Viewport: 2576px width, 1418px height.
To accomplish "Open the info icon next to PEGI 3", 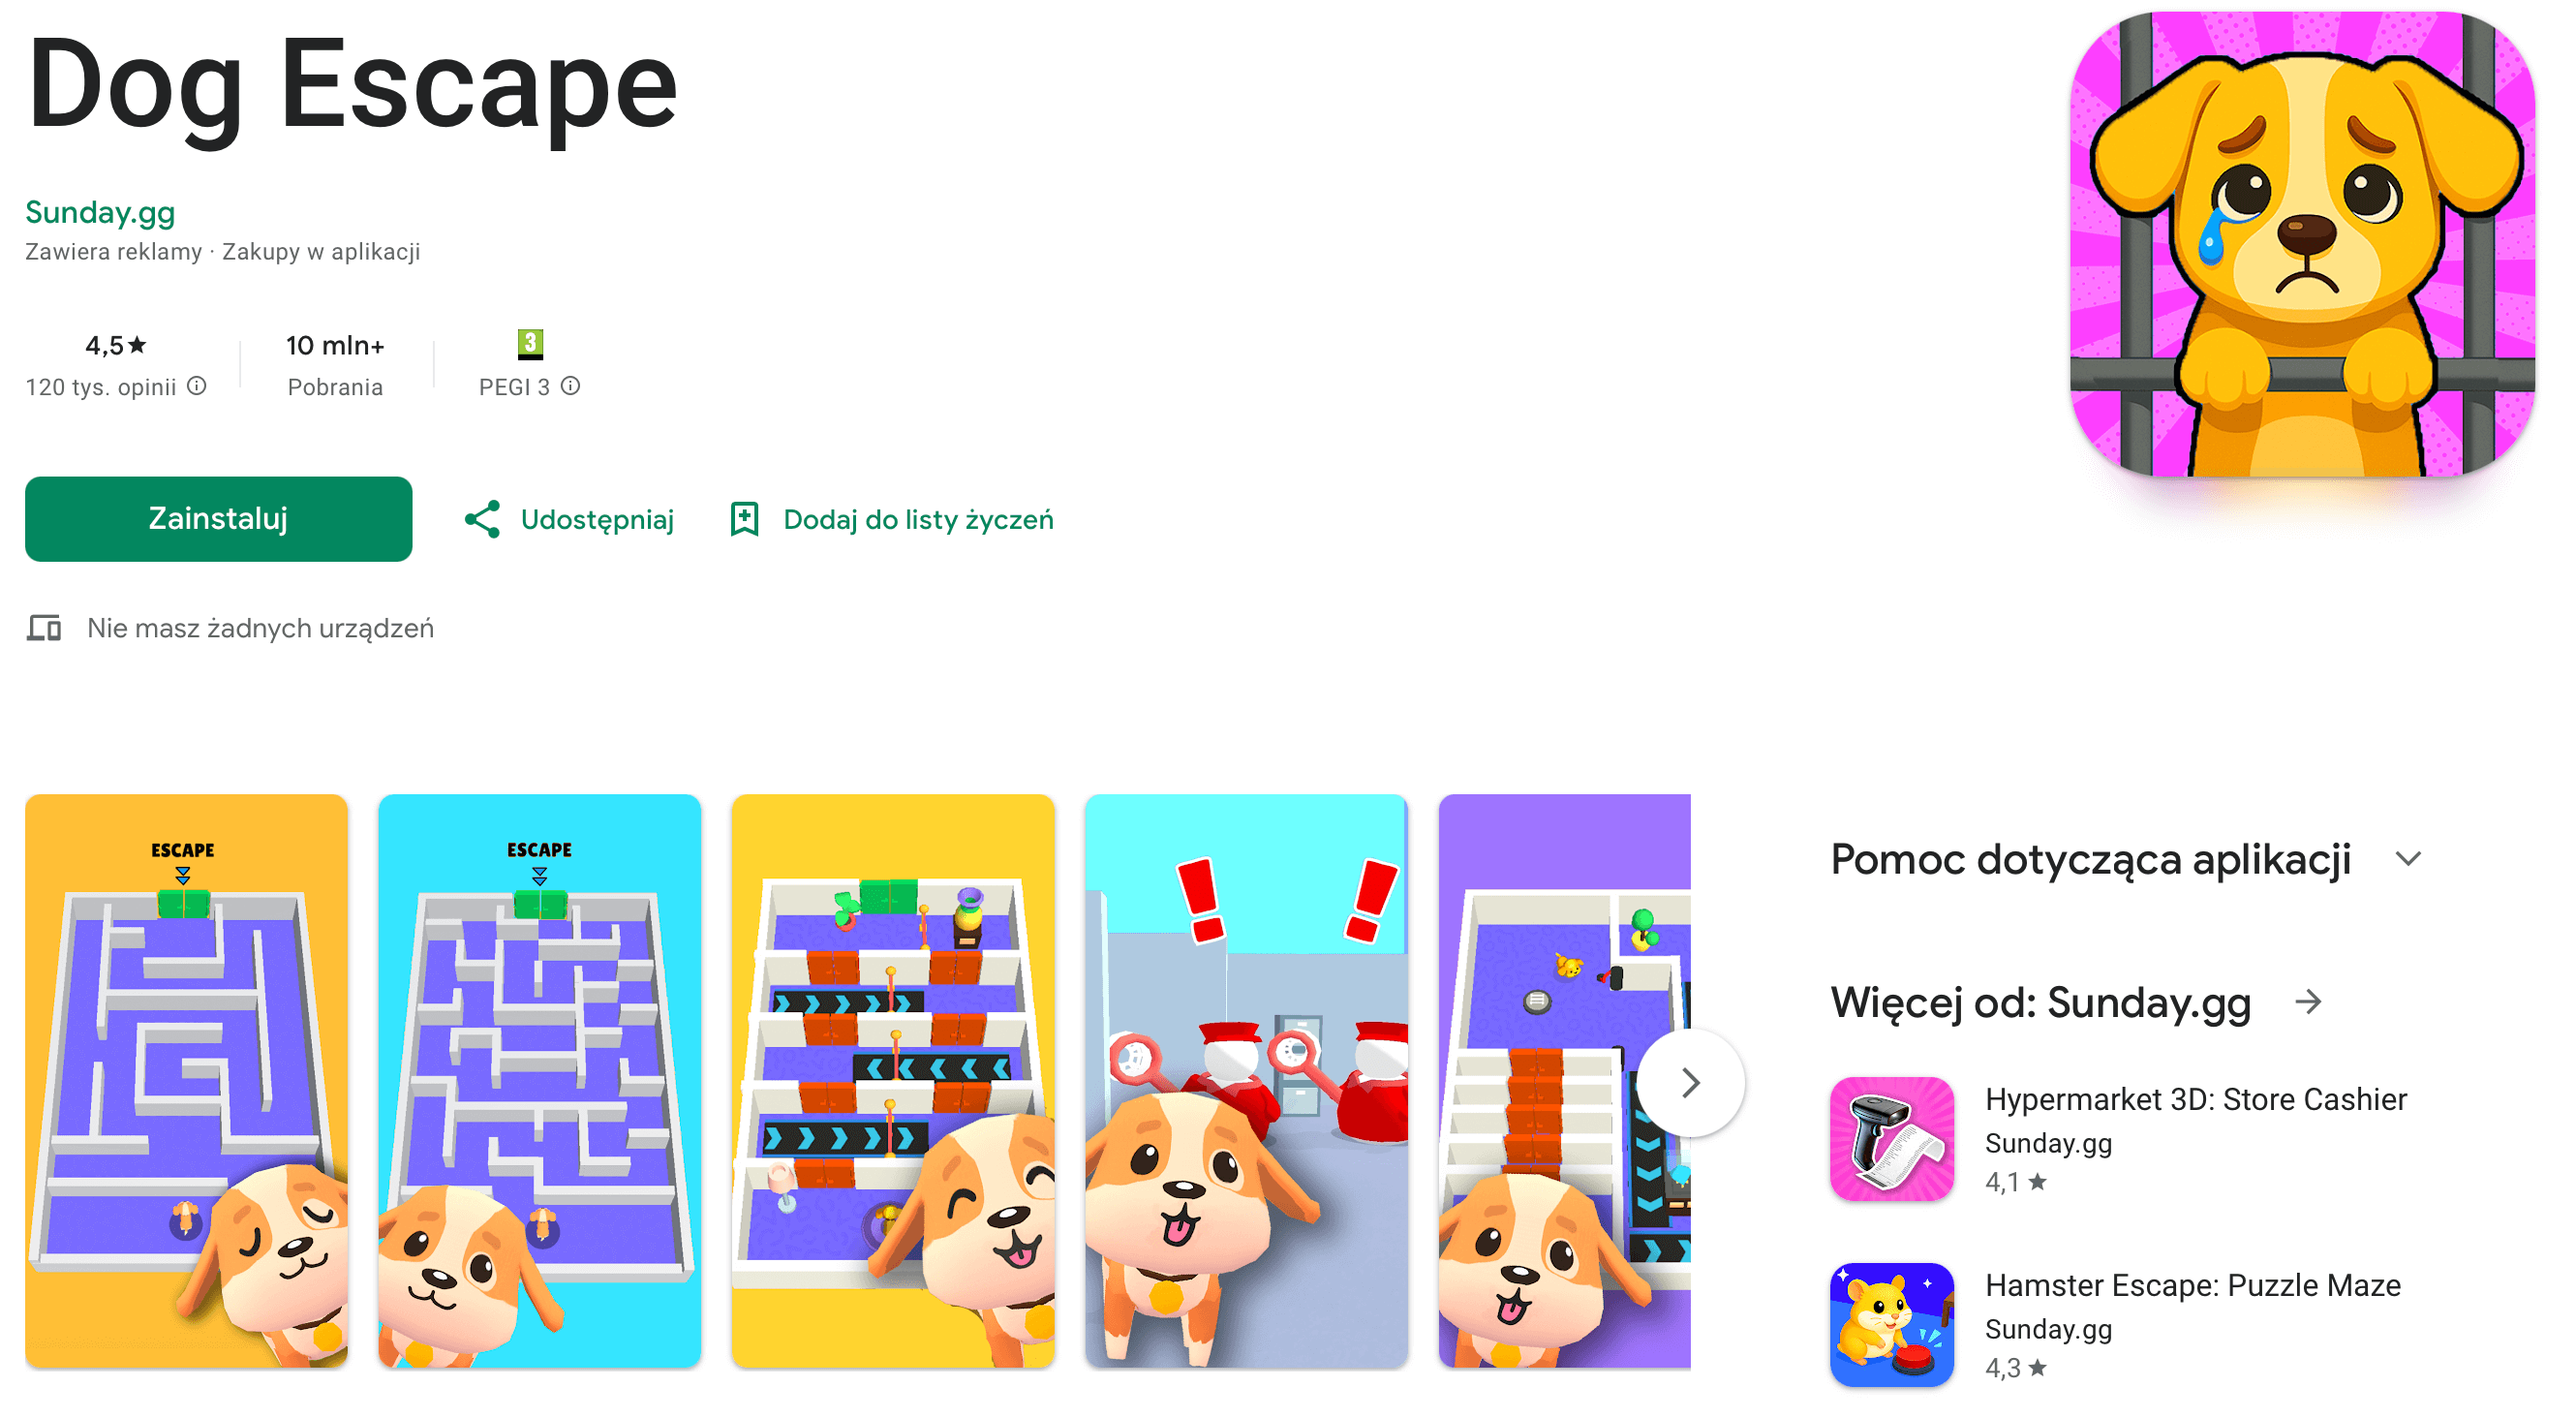I will 570,386.
